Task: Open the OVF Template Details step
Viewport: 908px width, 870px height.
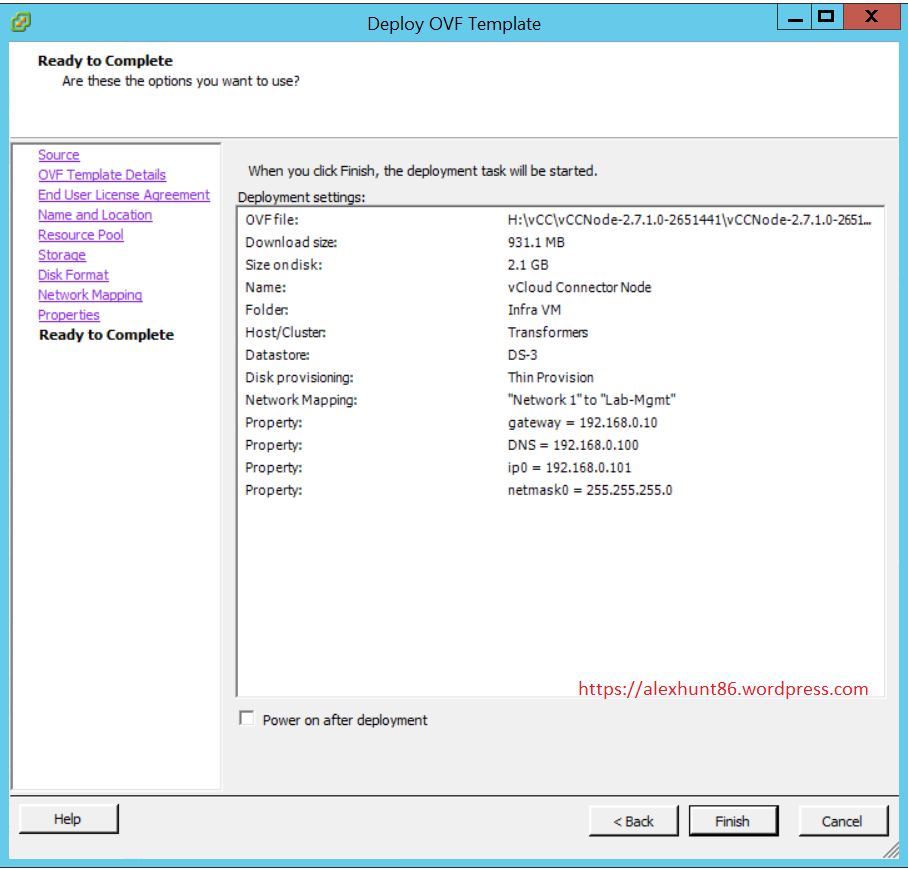Action: (x=102, y=175)
